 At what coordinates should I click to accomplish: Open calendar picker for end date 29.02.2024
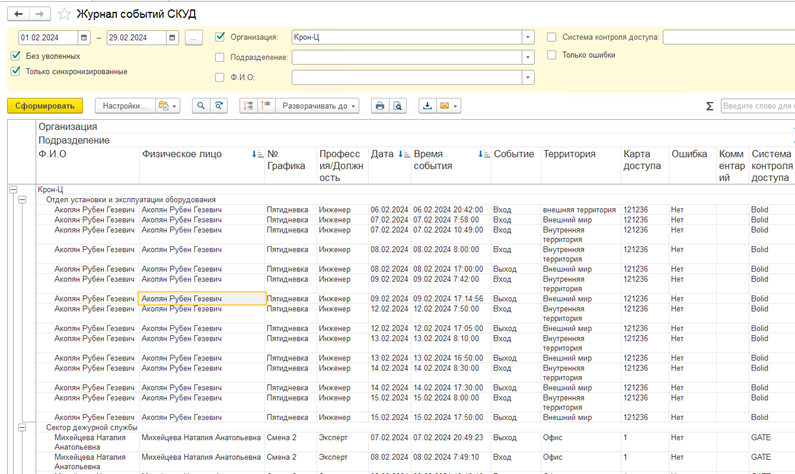click(172, 38)
